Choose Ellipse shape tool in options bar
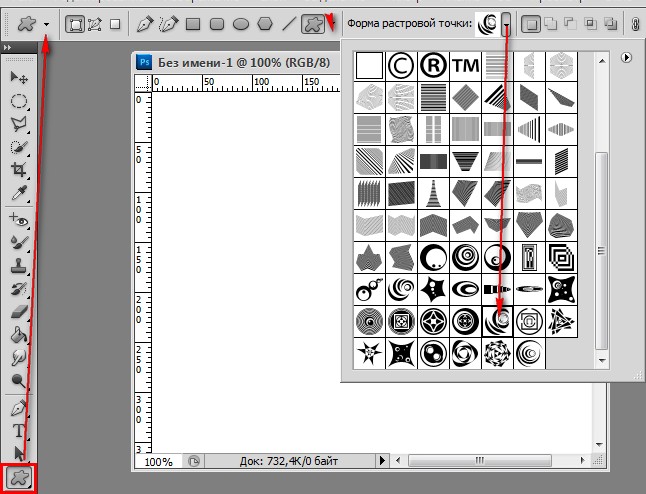This screenshot has height=494, width=646. [x=241, y=24]
